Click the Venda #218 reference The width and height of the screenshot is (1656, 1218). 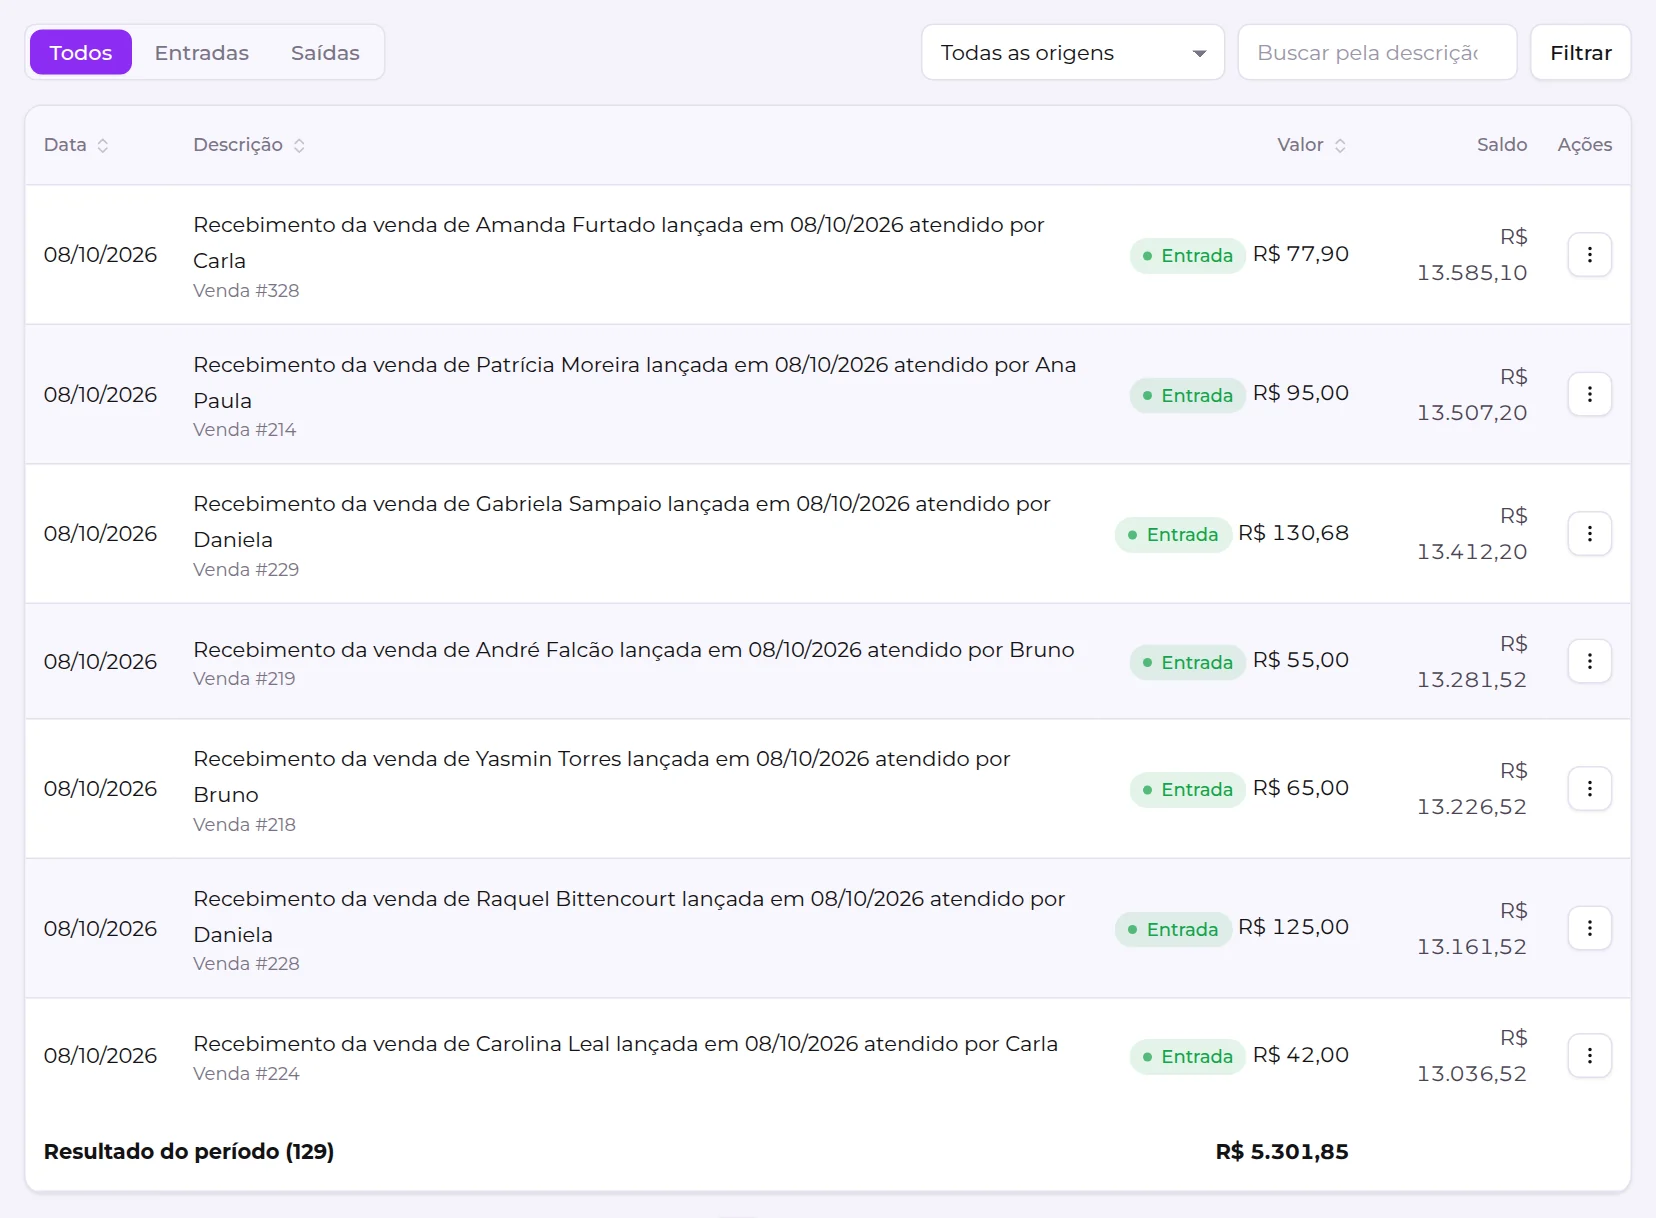click(x=244, y=824)
